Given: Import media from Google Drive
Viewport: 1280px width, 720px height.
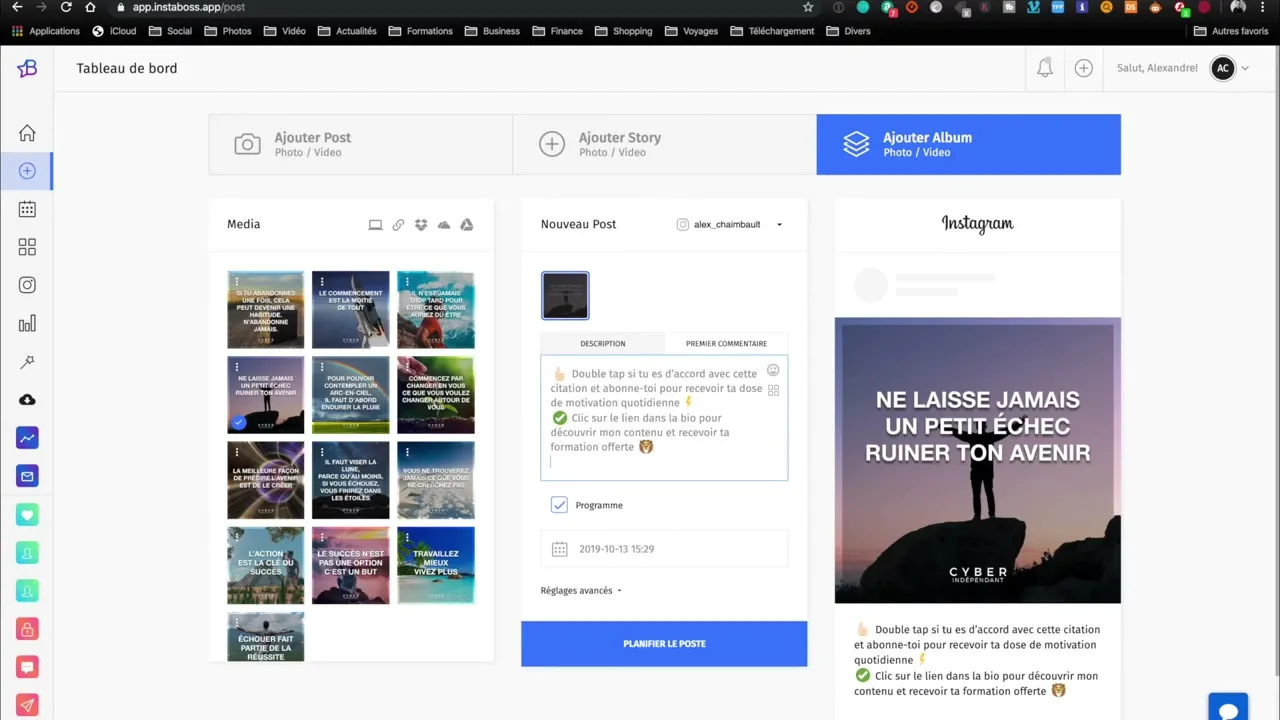Looking at the screenshot, I should (466, 224).
